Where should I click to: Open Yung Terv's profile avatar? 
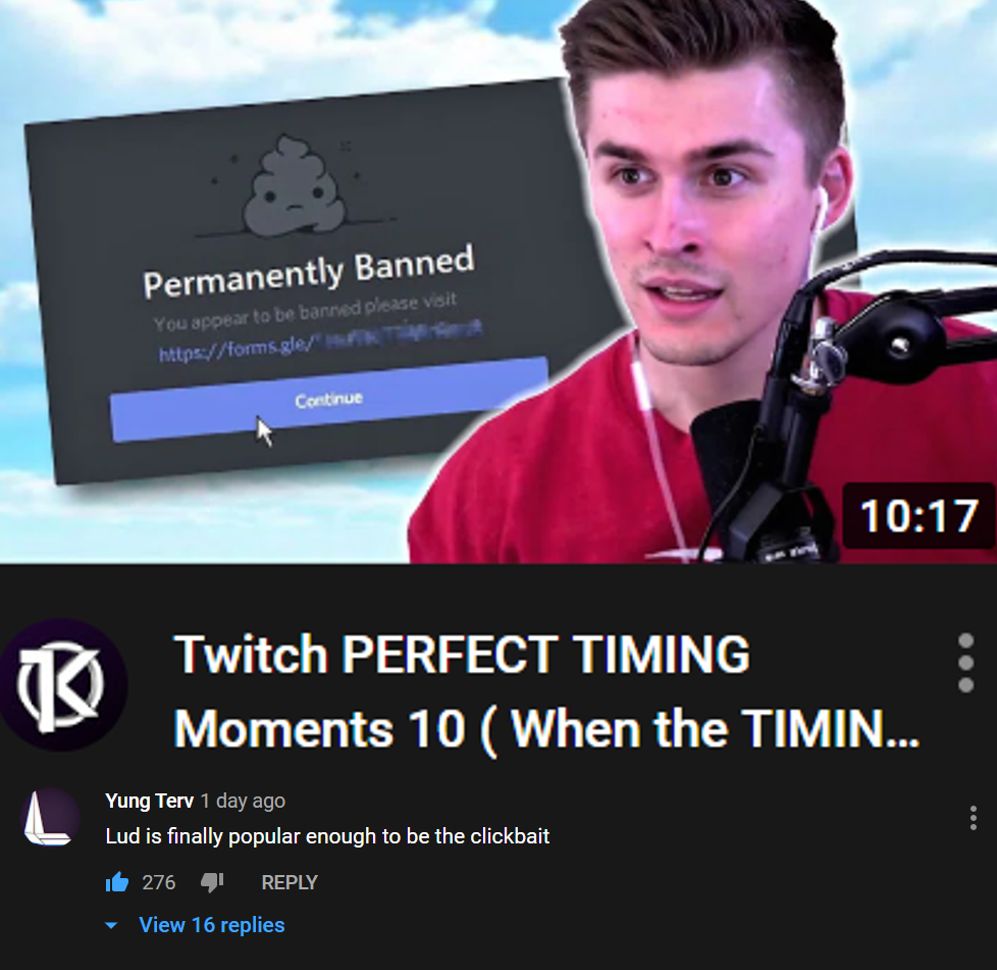(50, 817)
